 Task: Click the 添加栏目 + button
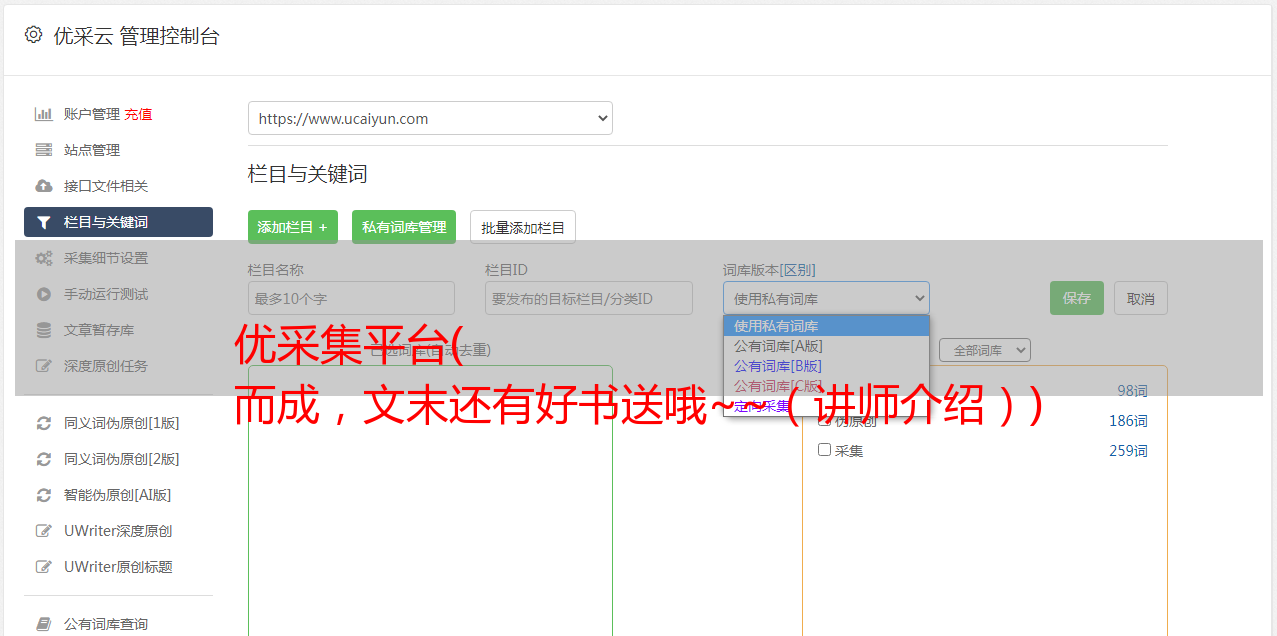click(x=293, y=227)
